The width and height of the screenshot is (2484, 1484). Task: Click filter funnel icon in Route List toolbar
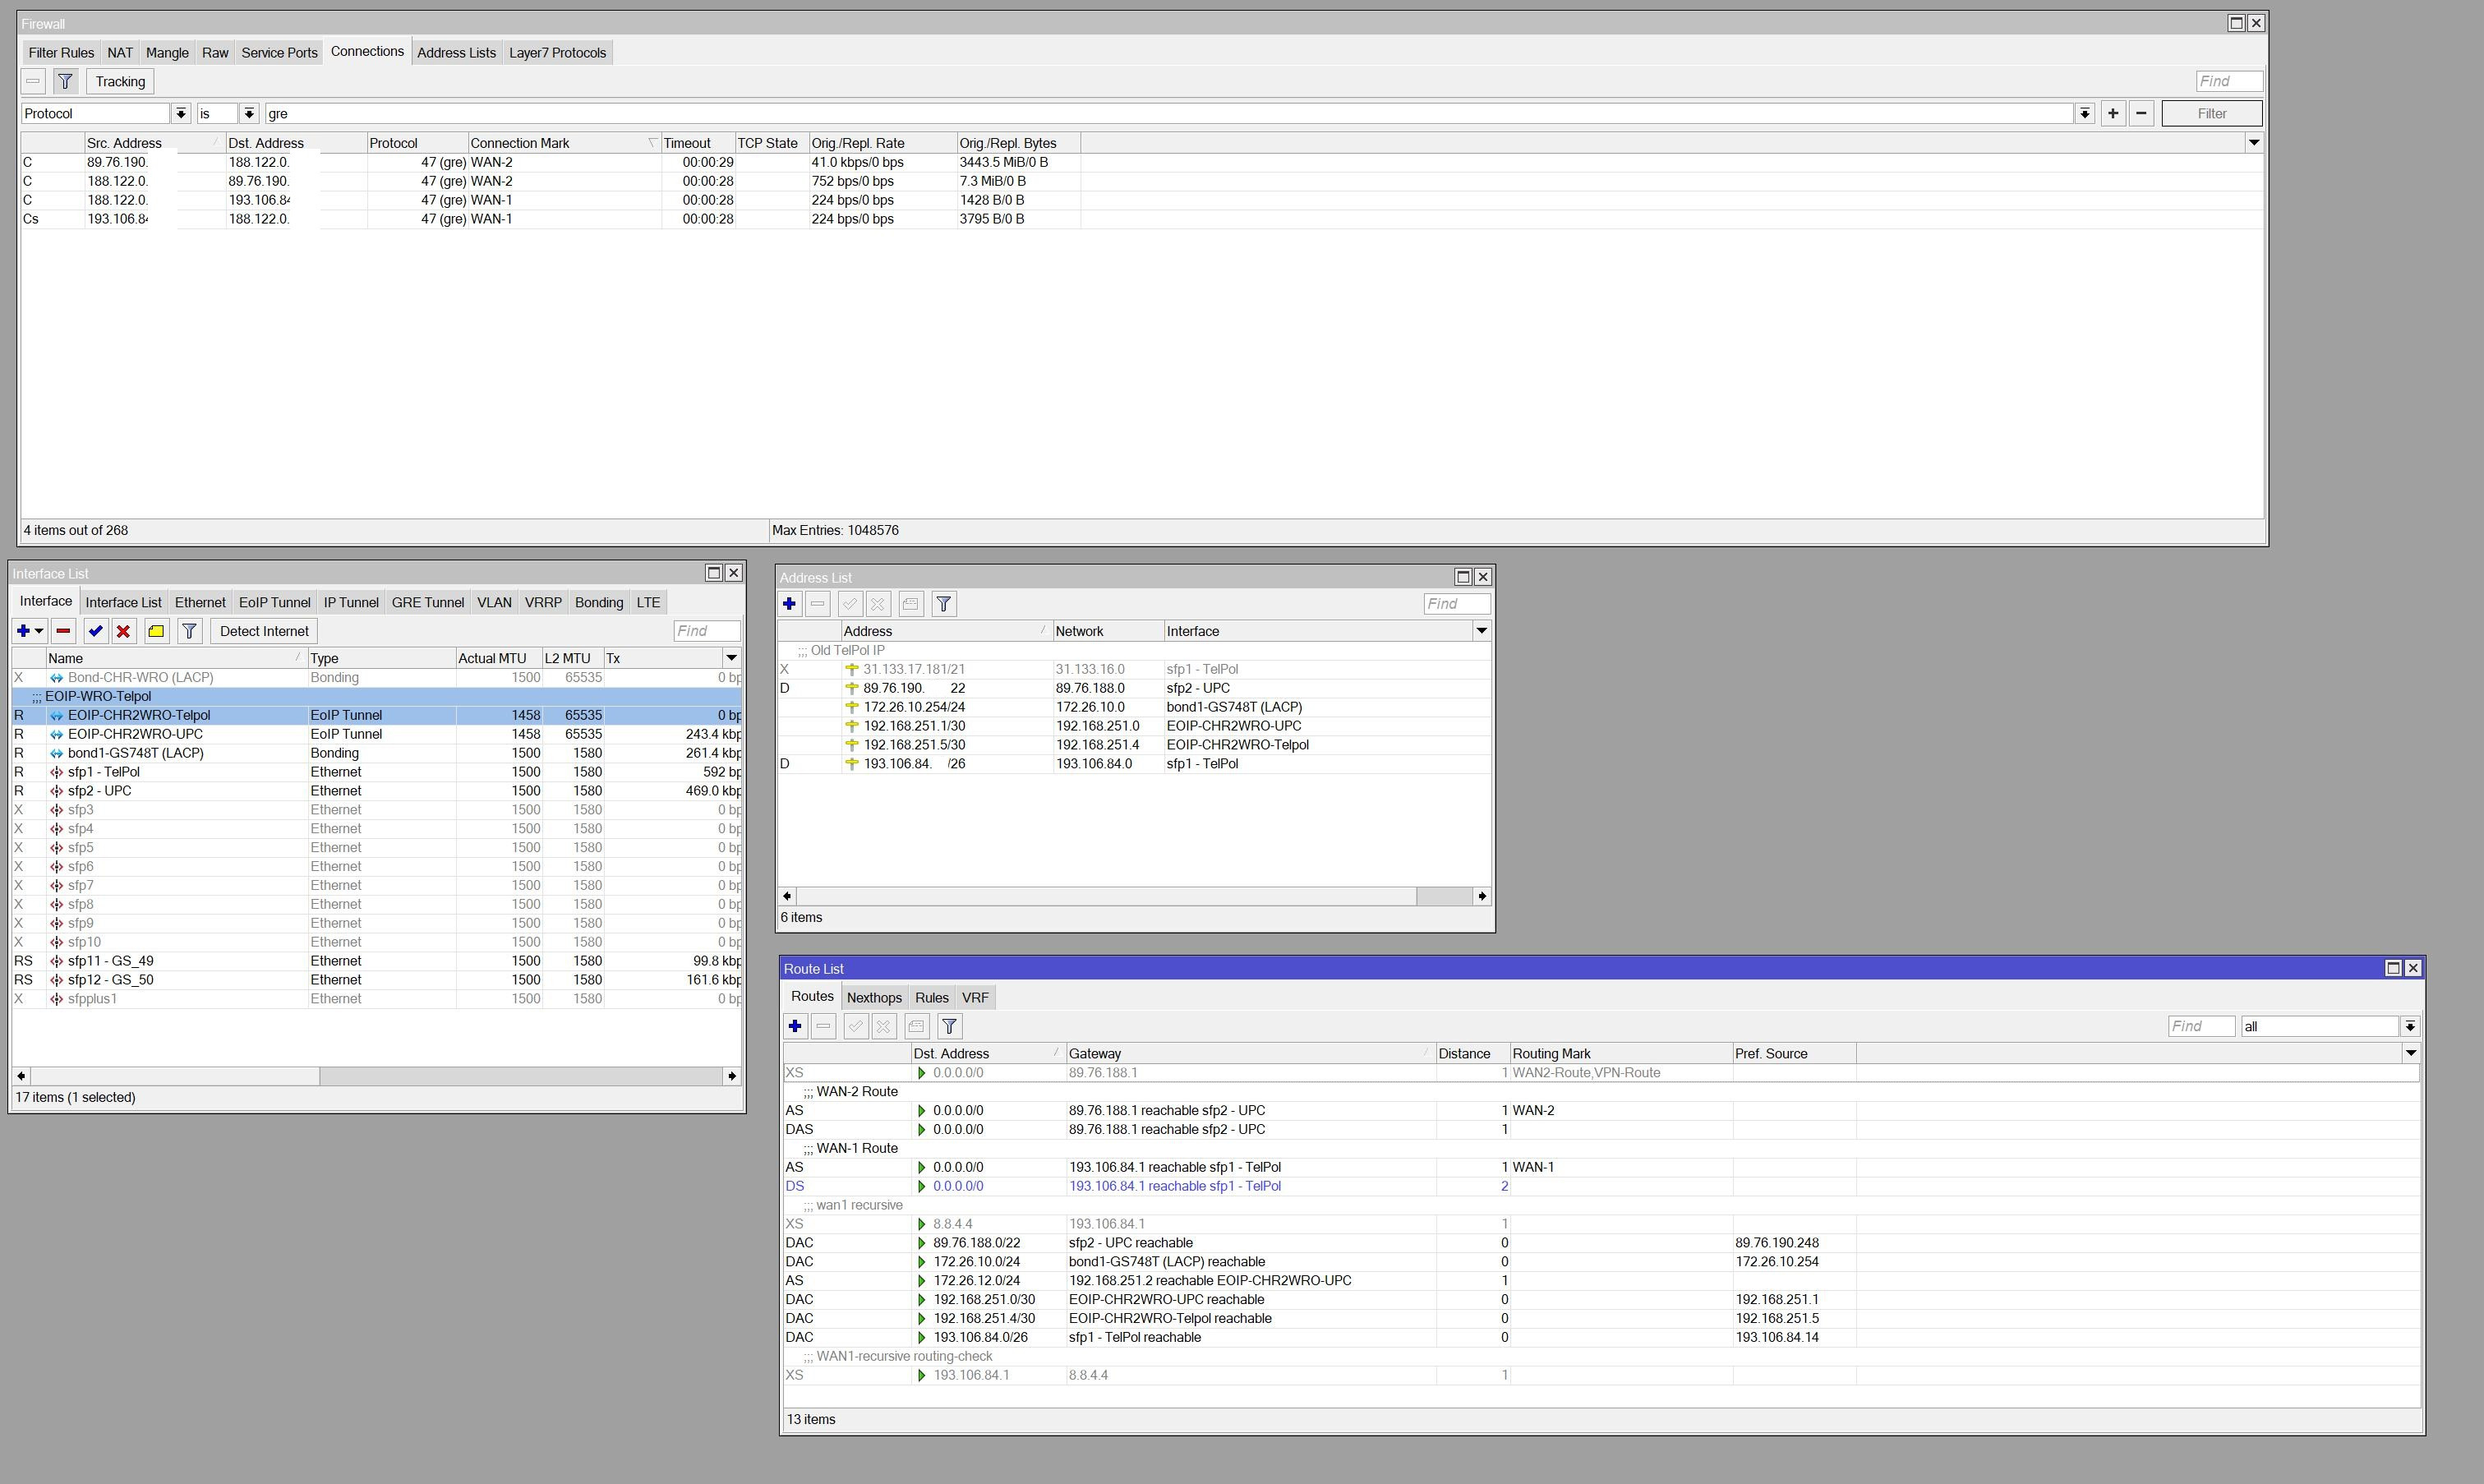[x=949, y=1026]
